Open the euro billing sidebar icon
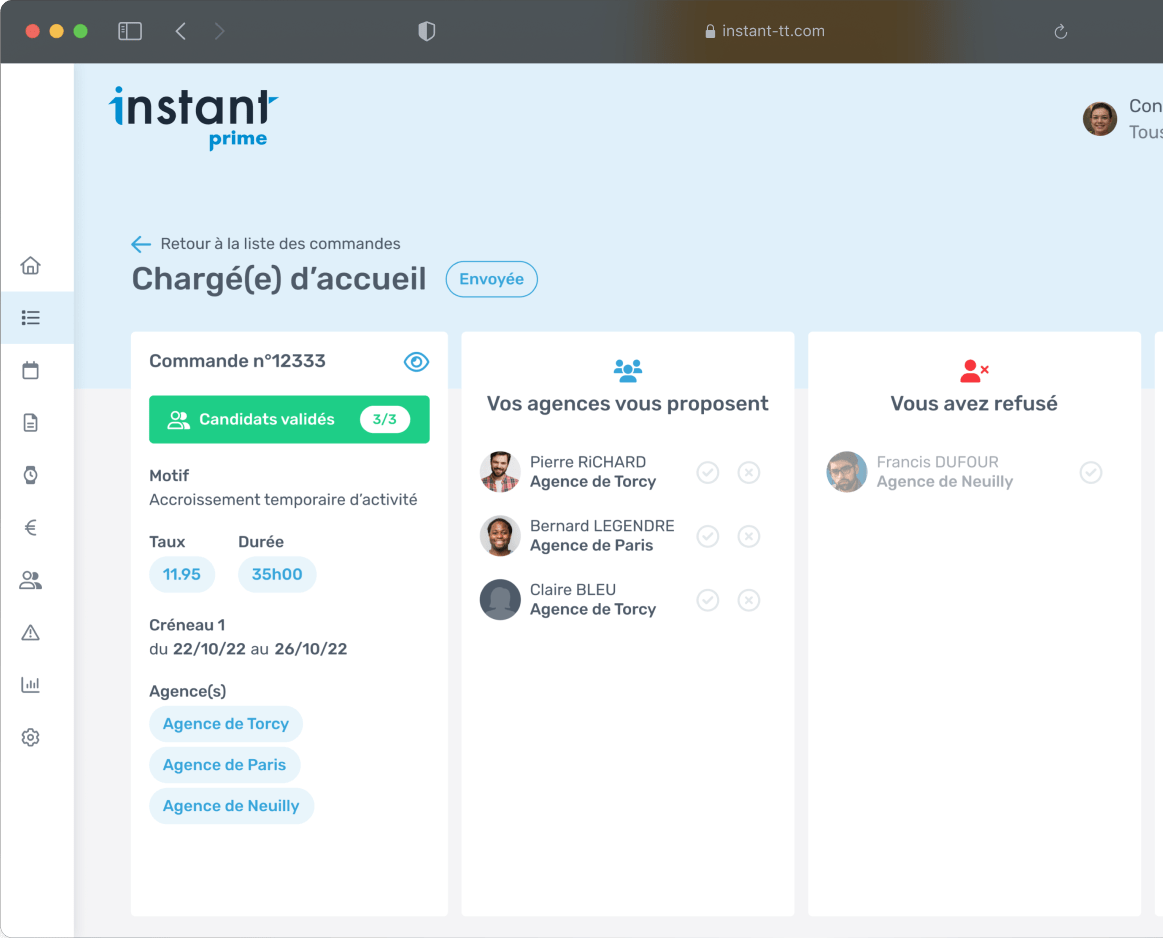 tap(31, 528)
